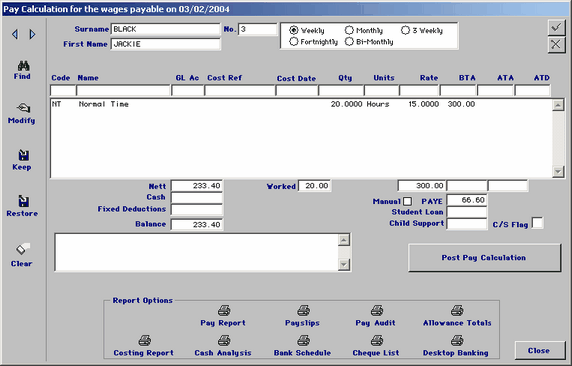
Task: Go to next employee arrow
Action: [32, 34]
